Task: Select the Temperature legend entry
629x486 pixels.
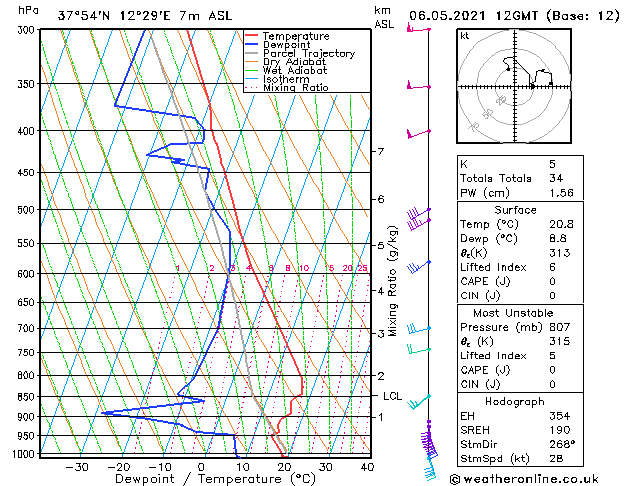Action: (x=296, y=36)
